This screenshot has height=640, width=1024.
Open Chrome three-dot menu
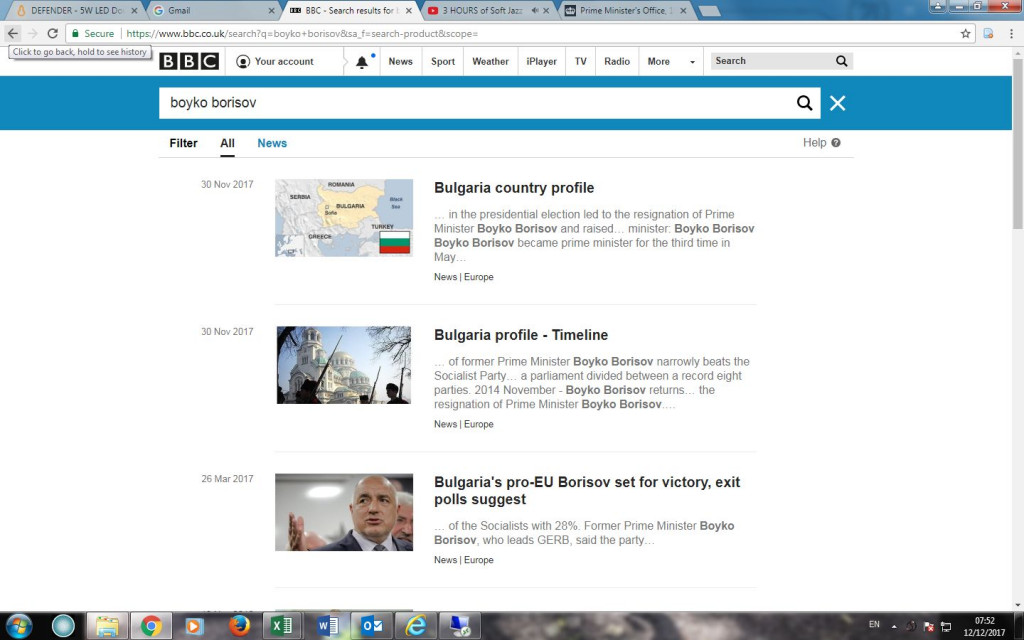[1011, 33]
